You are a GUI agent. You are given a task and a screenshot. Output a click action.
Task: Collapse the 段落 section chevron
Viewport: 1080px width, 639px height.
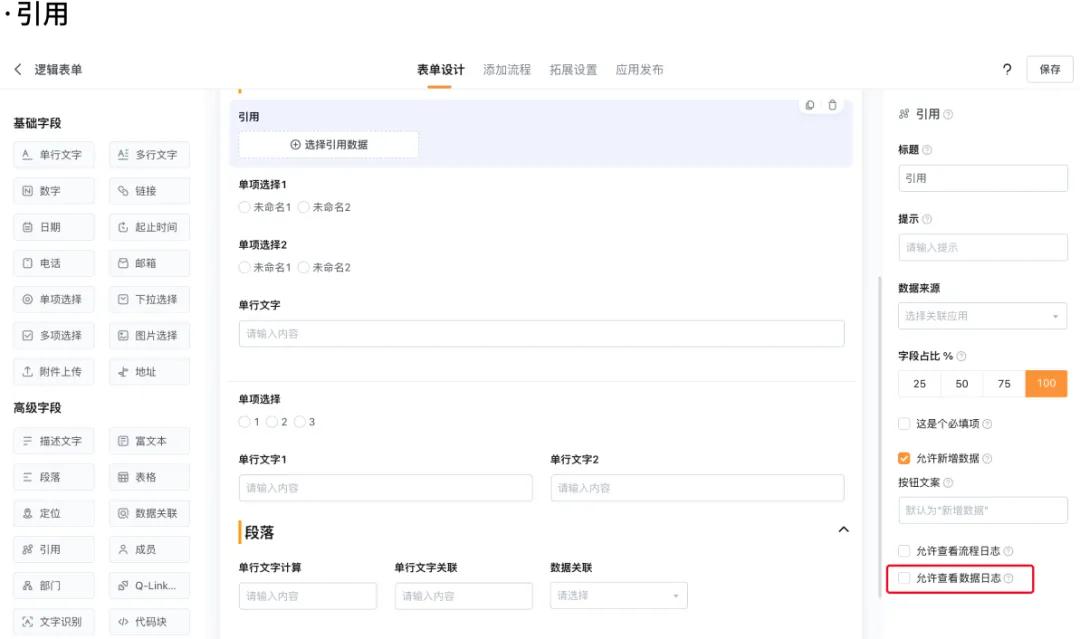coord(843,529)
